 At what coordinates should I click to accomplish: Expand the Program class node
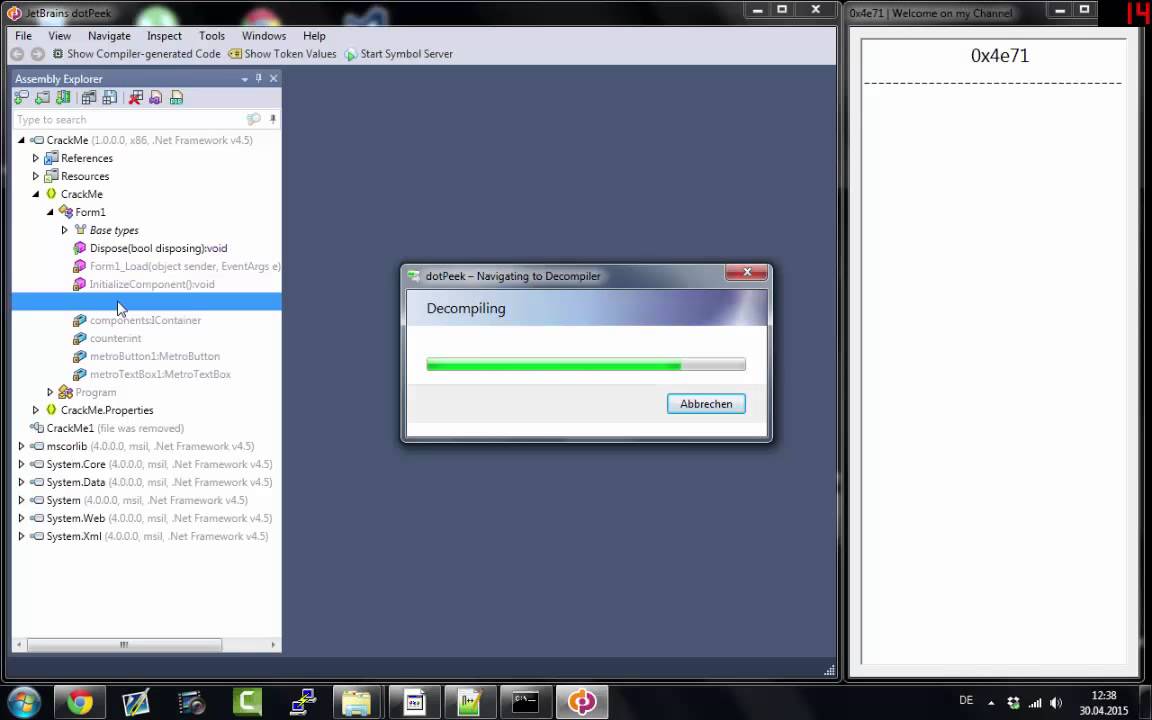[x=50, y=392]
